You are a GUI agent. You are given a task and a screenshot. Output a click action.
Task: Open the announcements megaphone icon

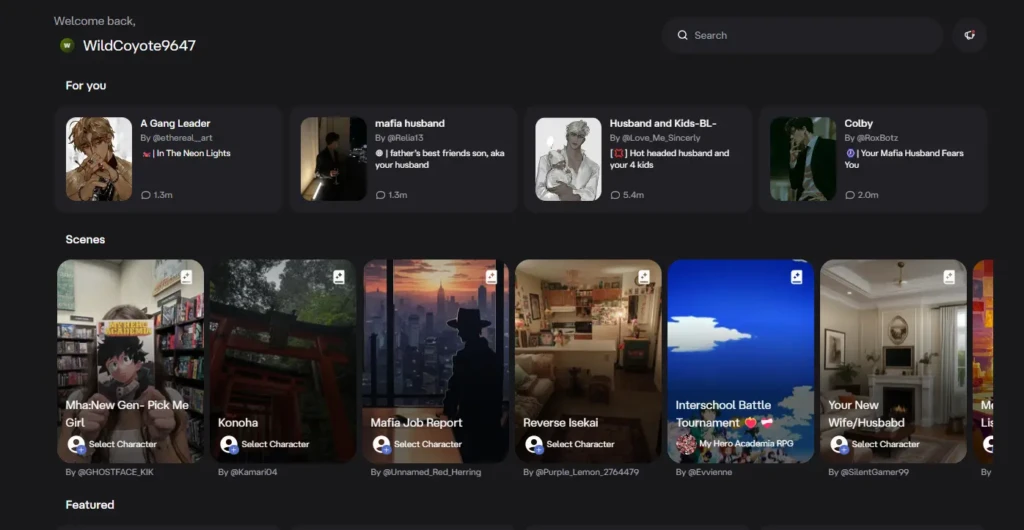coord(970,35)
